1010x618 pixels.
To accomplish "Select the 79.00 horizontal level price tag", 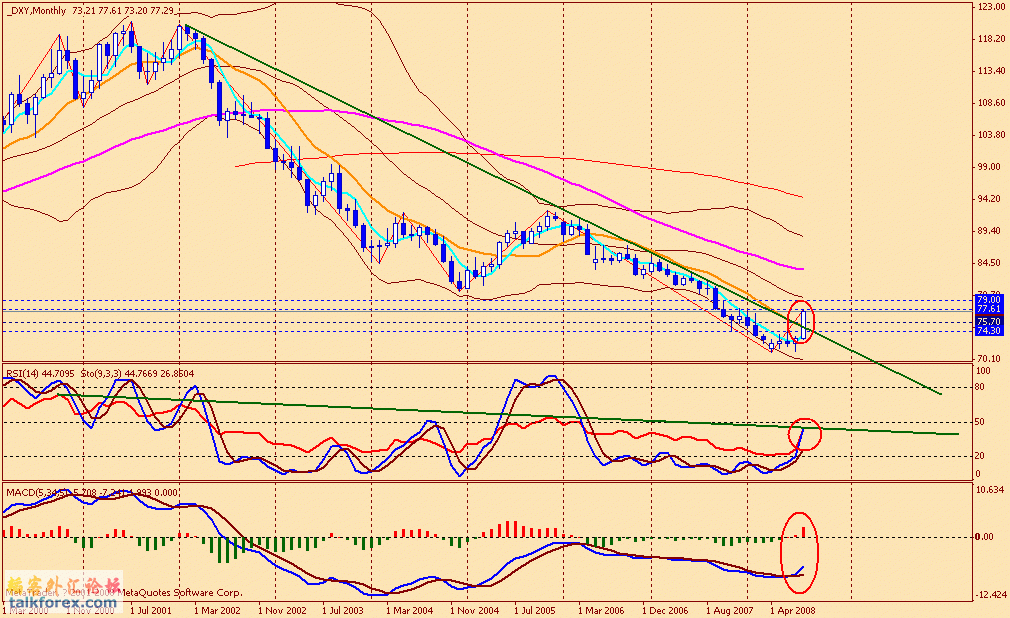I will pyautogui.click(x=988, y=300).
